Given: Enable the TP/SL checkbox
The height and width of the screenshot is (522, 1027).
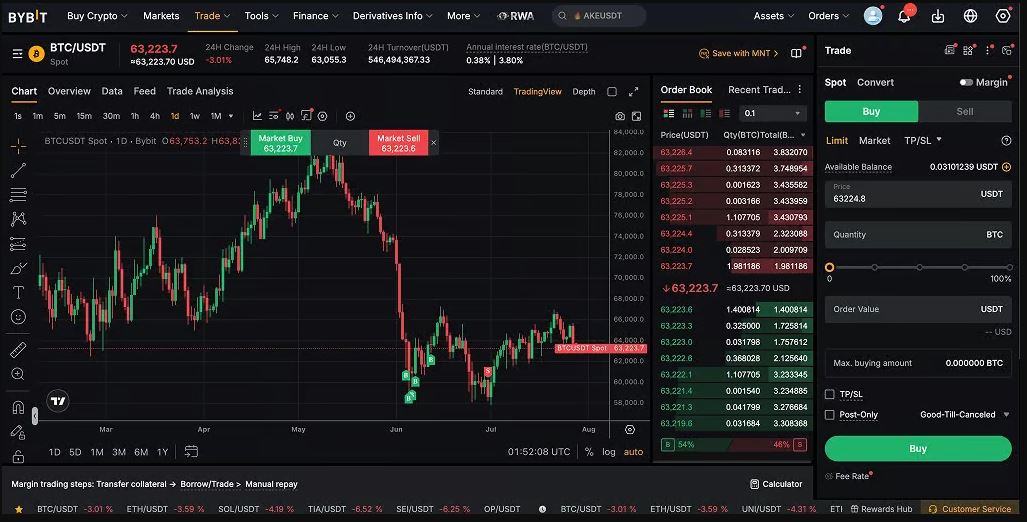Looking at the screenshot, I should (x=830, y=394).
